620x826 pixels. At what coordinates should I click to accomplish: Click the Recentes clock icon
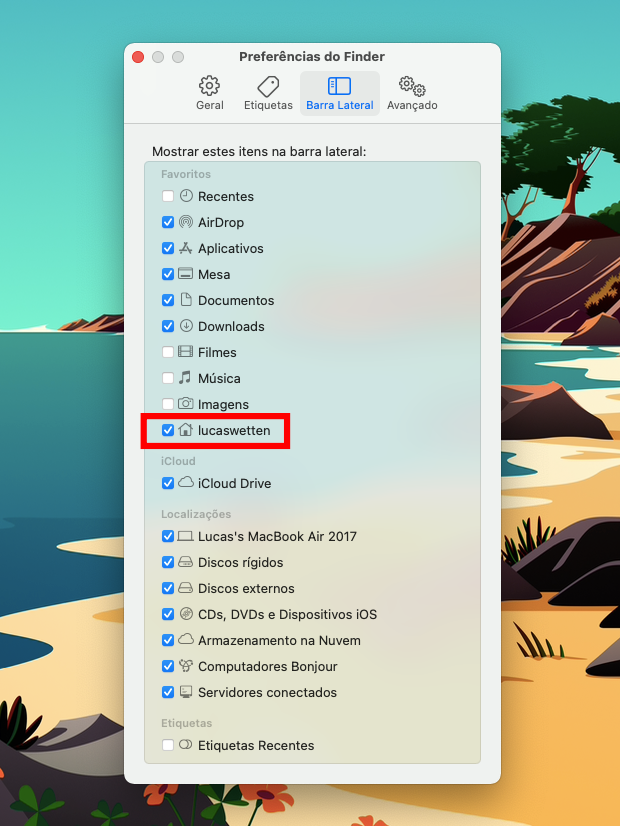click(186, 196)
